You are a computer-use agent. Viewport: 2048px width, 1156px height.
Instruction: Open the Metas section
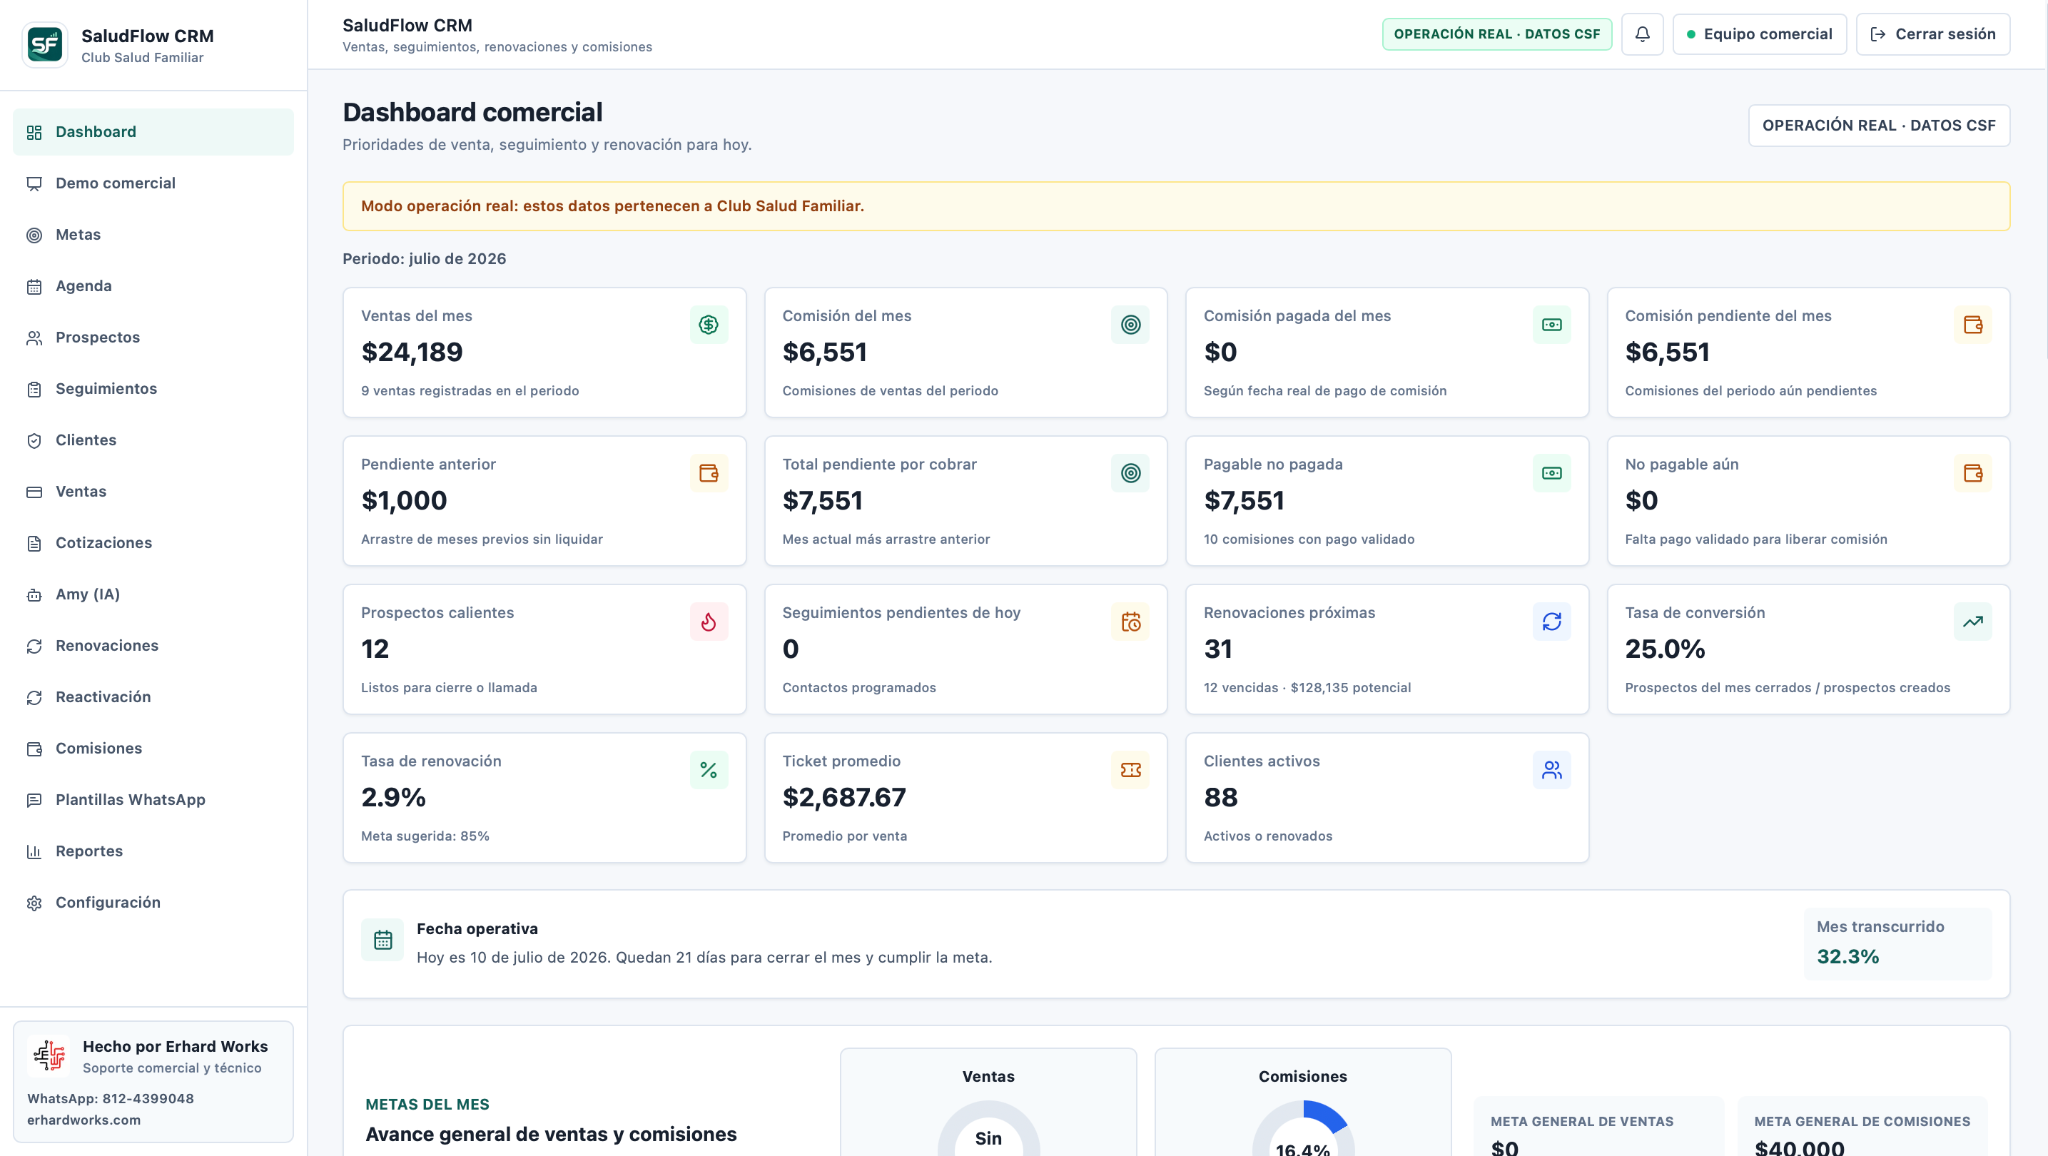point(153,235)
